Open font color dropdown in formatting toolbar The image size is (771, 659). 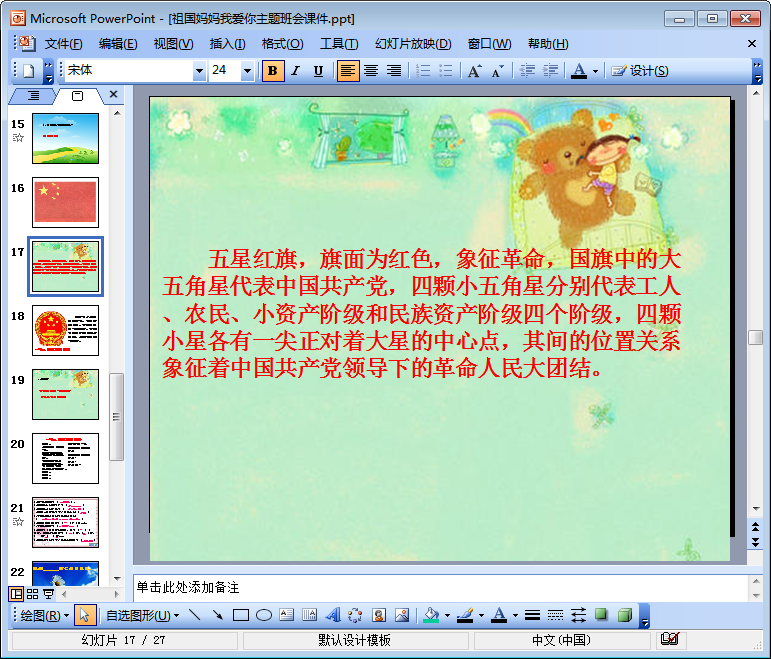[x=595, y=71]
